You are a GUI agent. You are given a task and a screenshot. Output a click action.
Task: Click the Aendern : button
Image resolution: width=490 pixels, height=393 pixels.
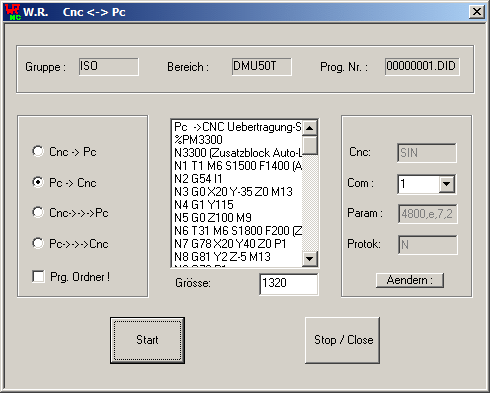[410, 280]
